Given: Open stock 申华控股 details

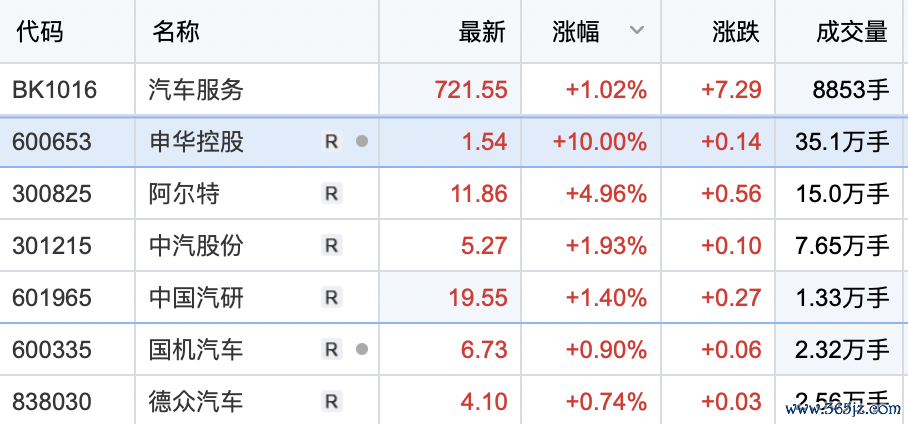Looking at the screenshot, I should coord(196,142).
